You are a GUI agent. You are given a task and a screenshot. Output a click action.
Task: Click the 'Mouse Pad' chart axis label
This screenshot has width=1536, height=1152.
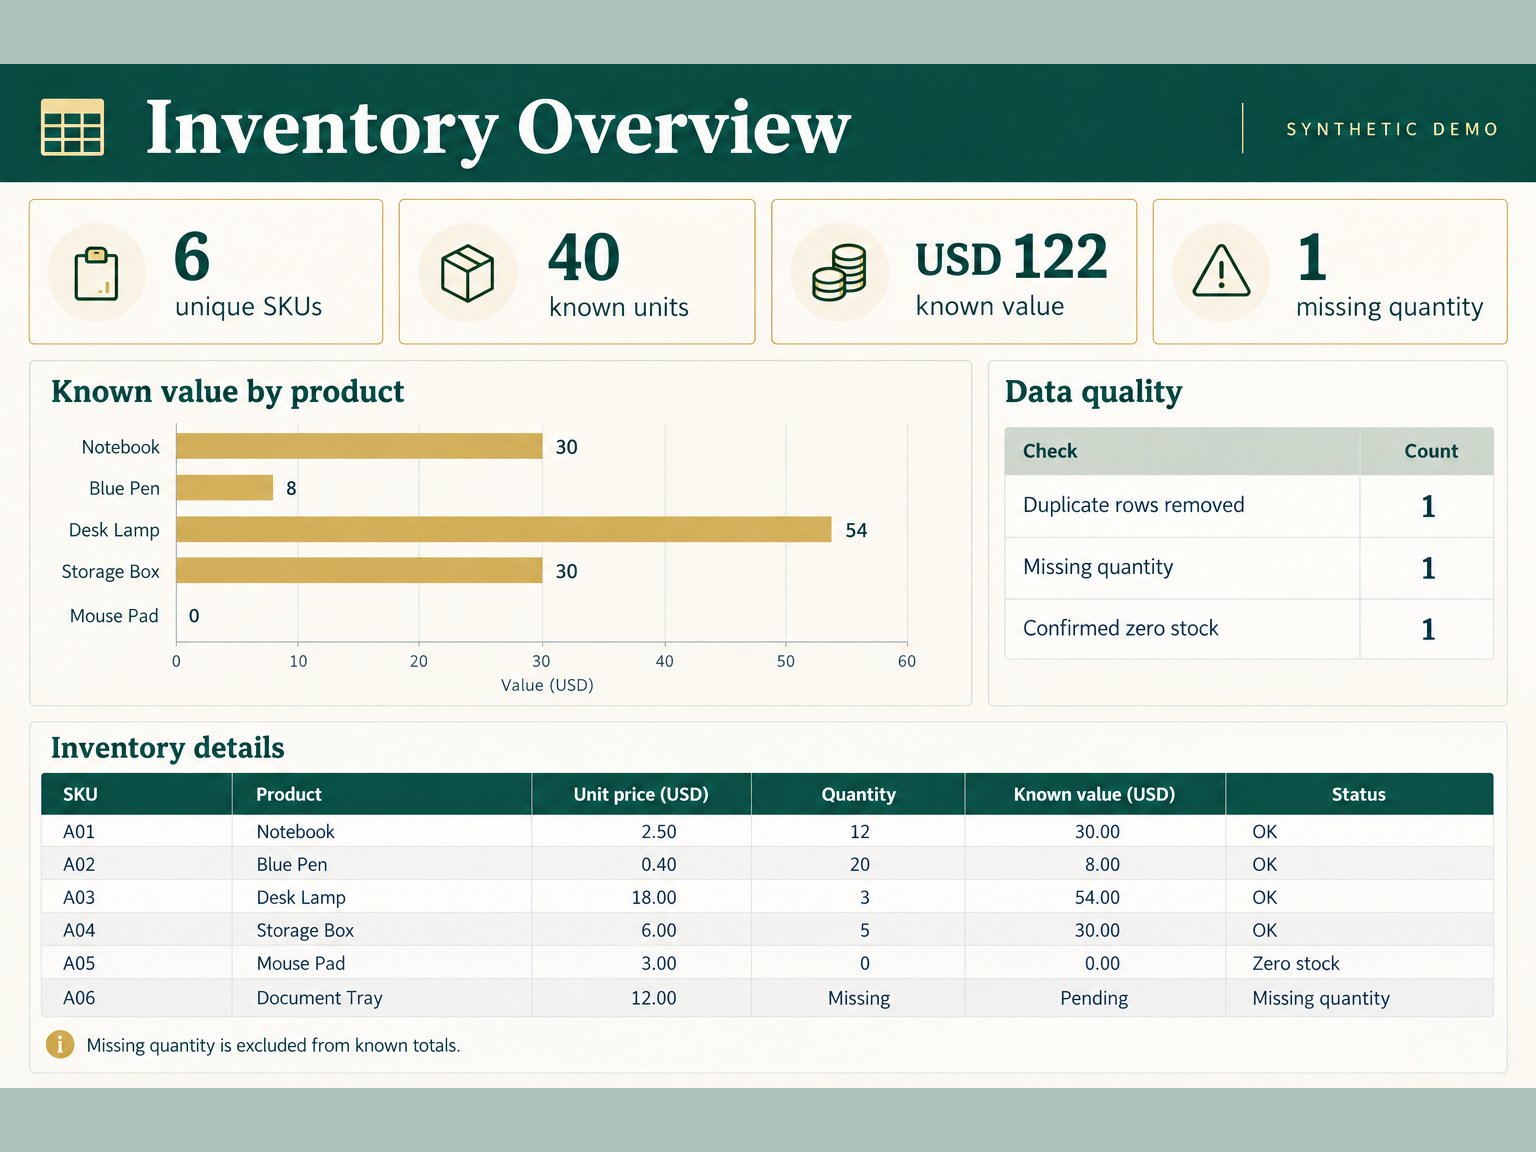(x=114, y=616)
